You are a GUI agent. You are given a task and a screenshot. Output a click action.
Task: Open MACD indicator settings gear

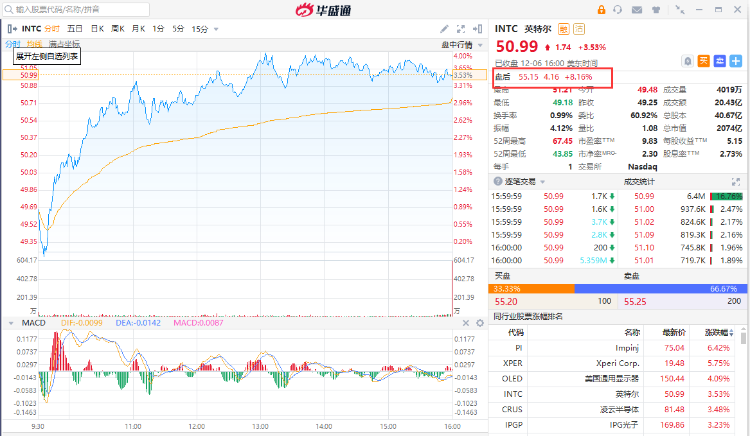coord(480,323)
